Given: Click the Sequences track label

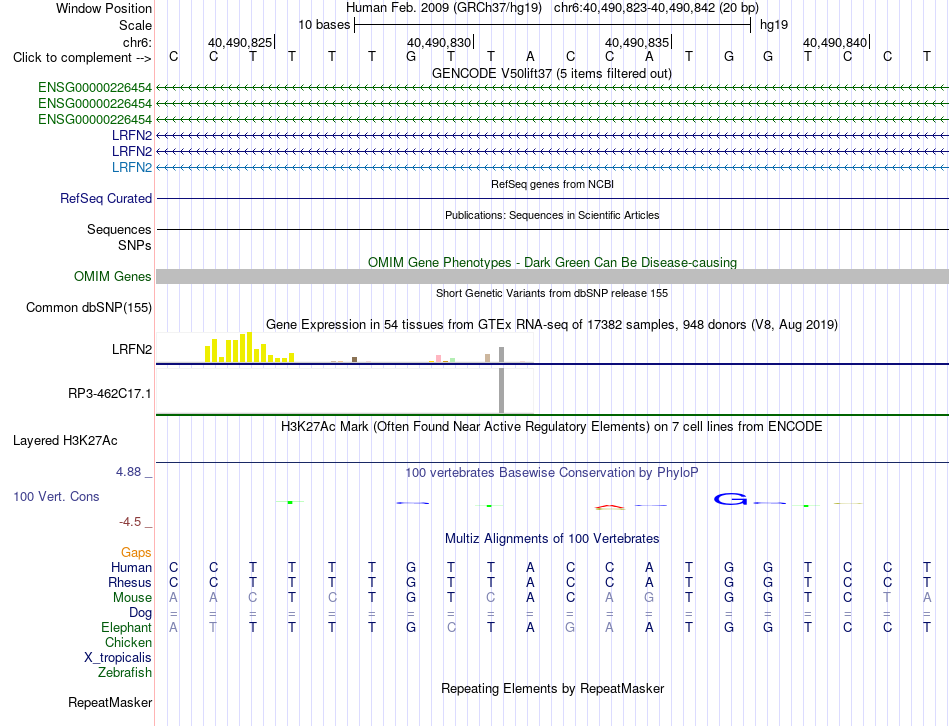Looking at the screenshot, I should (x=119, y=229).
